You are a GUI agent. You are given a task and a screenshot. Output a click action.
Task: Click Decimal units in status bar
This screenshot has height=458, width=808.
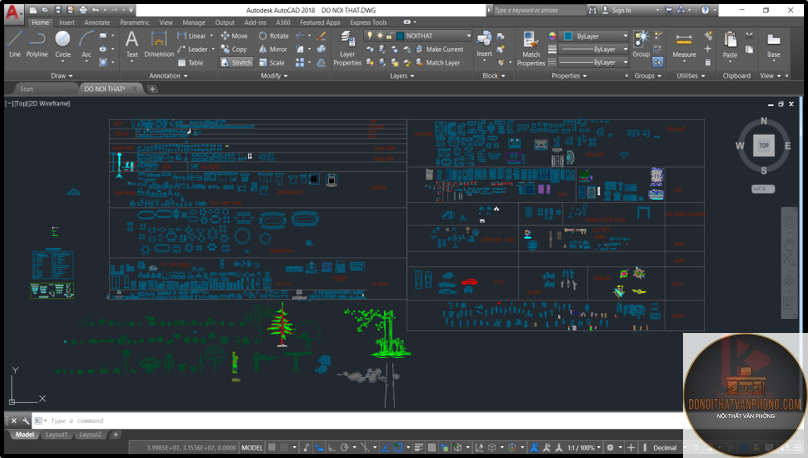[x=665, y=447]
